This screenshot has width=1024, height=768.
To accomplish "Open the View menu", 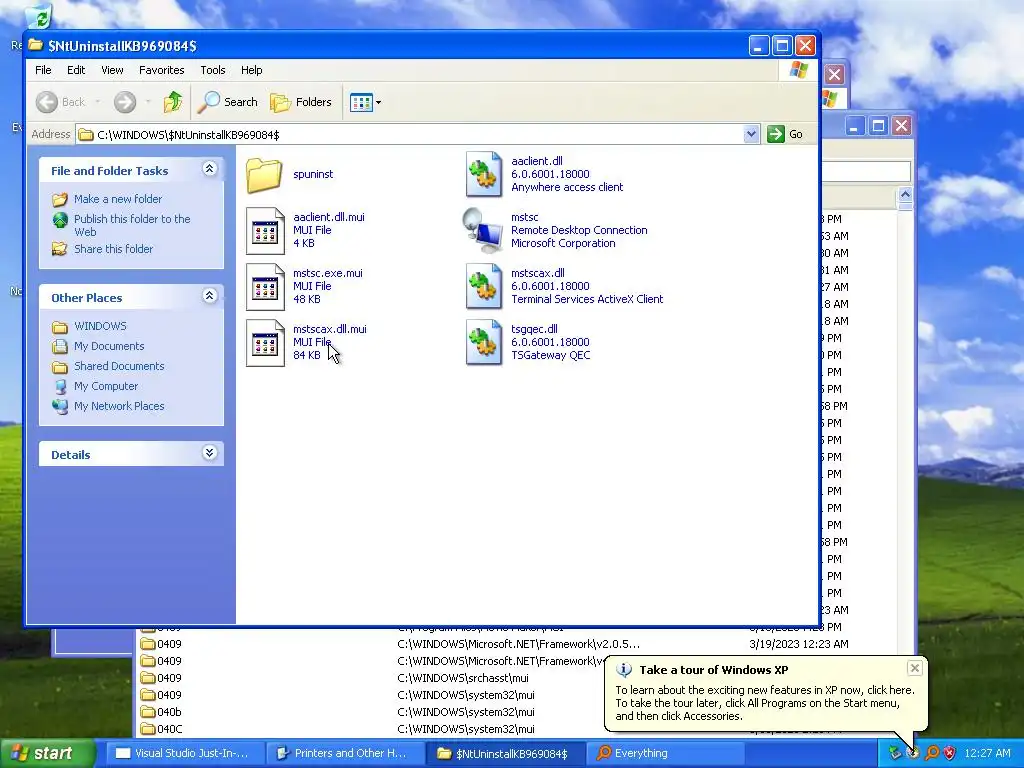I will [112, 70].
